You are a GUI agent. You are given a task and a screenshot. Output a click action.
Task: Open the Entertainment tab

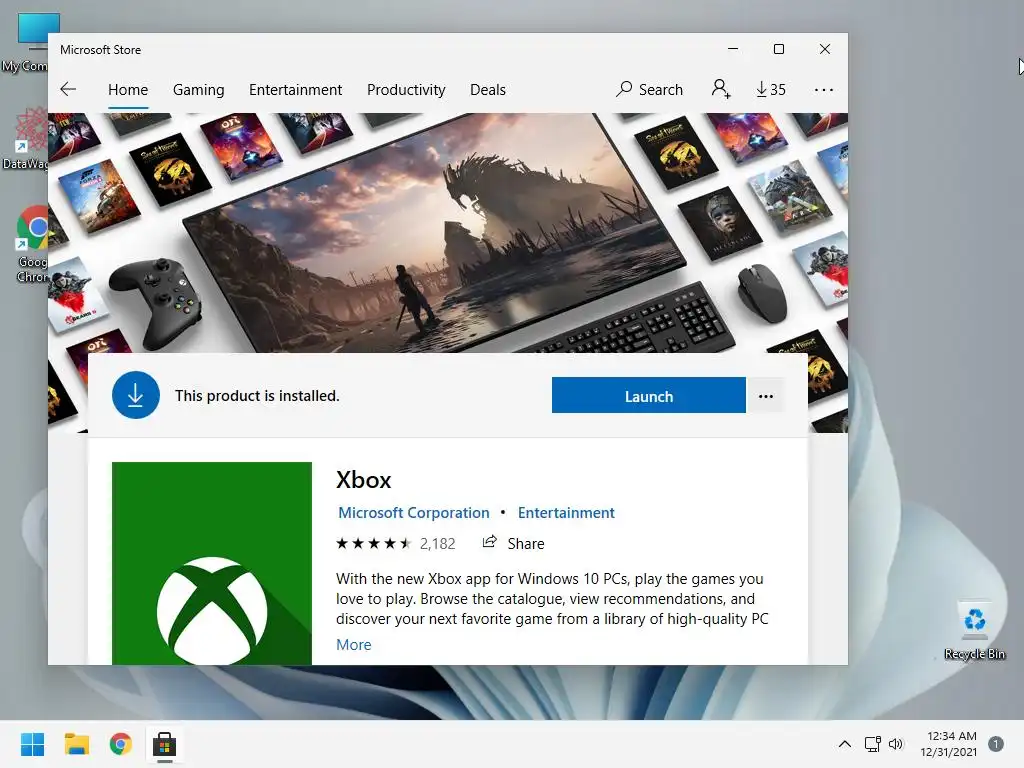coord(295,89)
